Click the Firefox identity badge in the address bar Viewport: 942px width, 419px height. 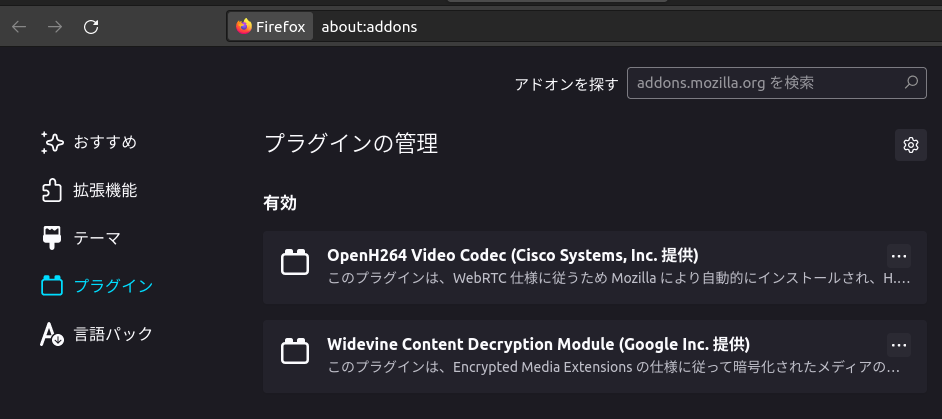(271, 26)
